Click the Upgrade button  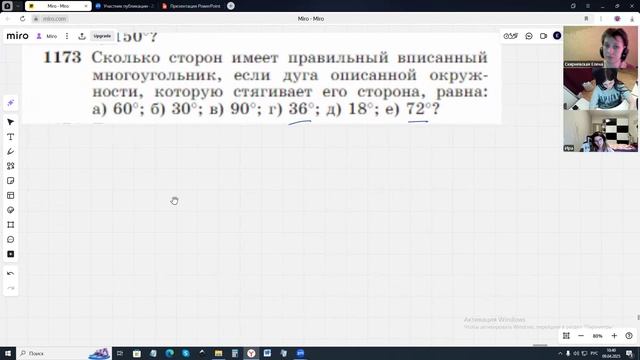click(102, 36)
